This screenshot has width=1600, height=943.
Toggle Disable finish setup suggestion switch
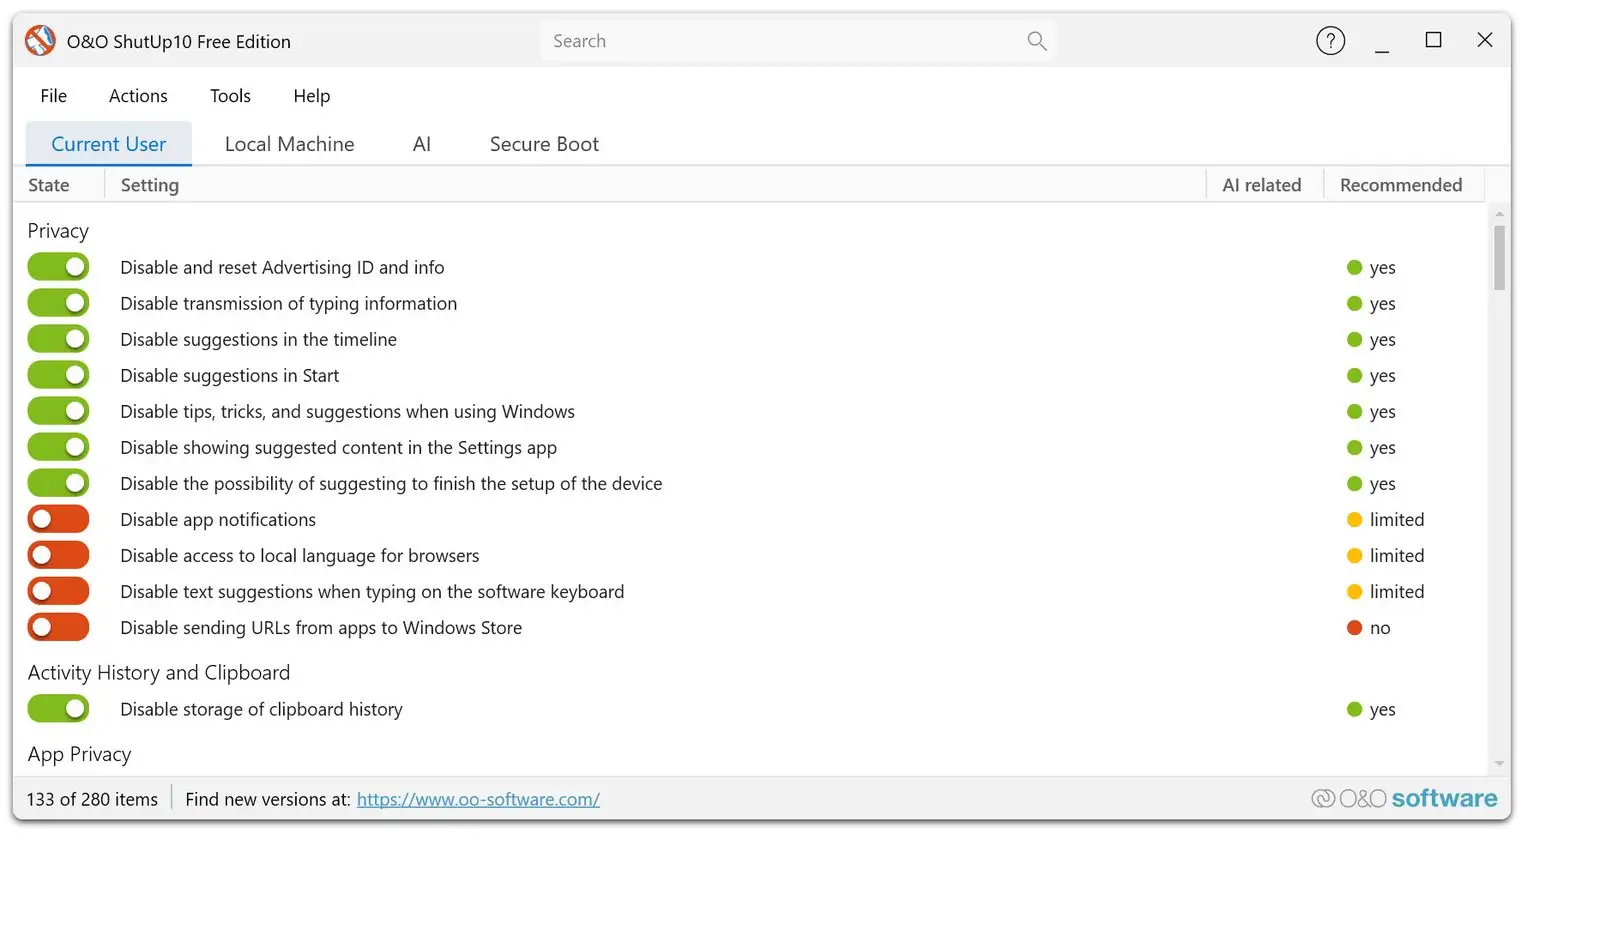58,483
